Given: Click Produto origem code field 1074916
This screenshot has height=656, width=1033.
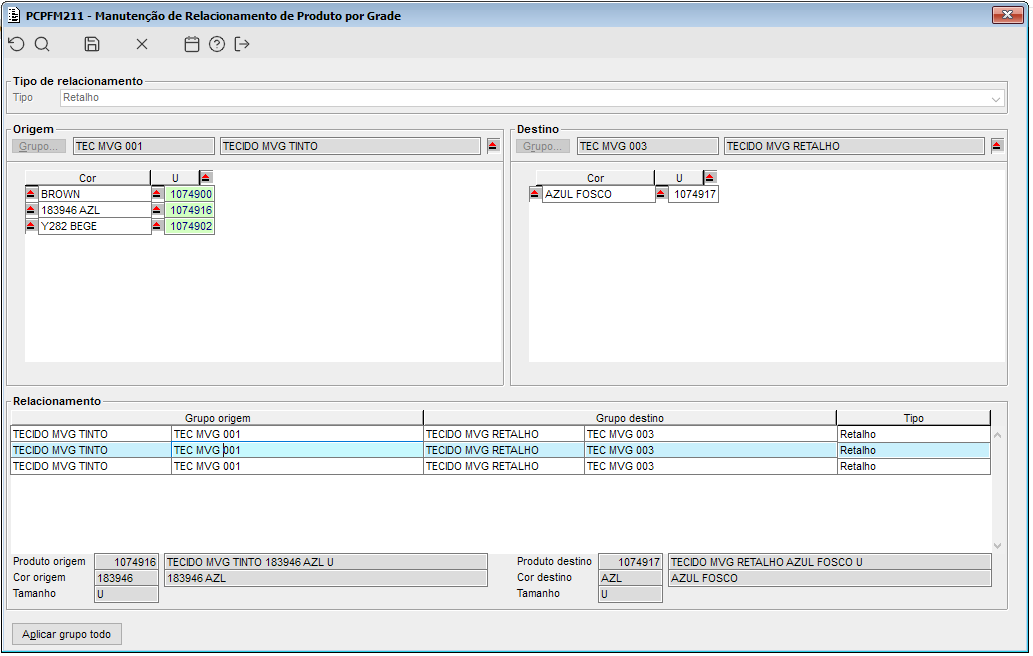Looking at the screenshot, I should pos(126,562).
